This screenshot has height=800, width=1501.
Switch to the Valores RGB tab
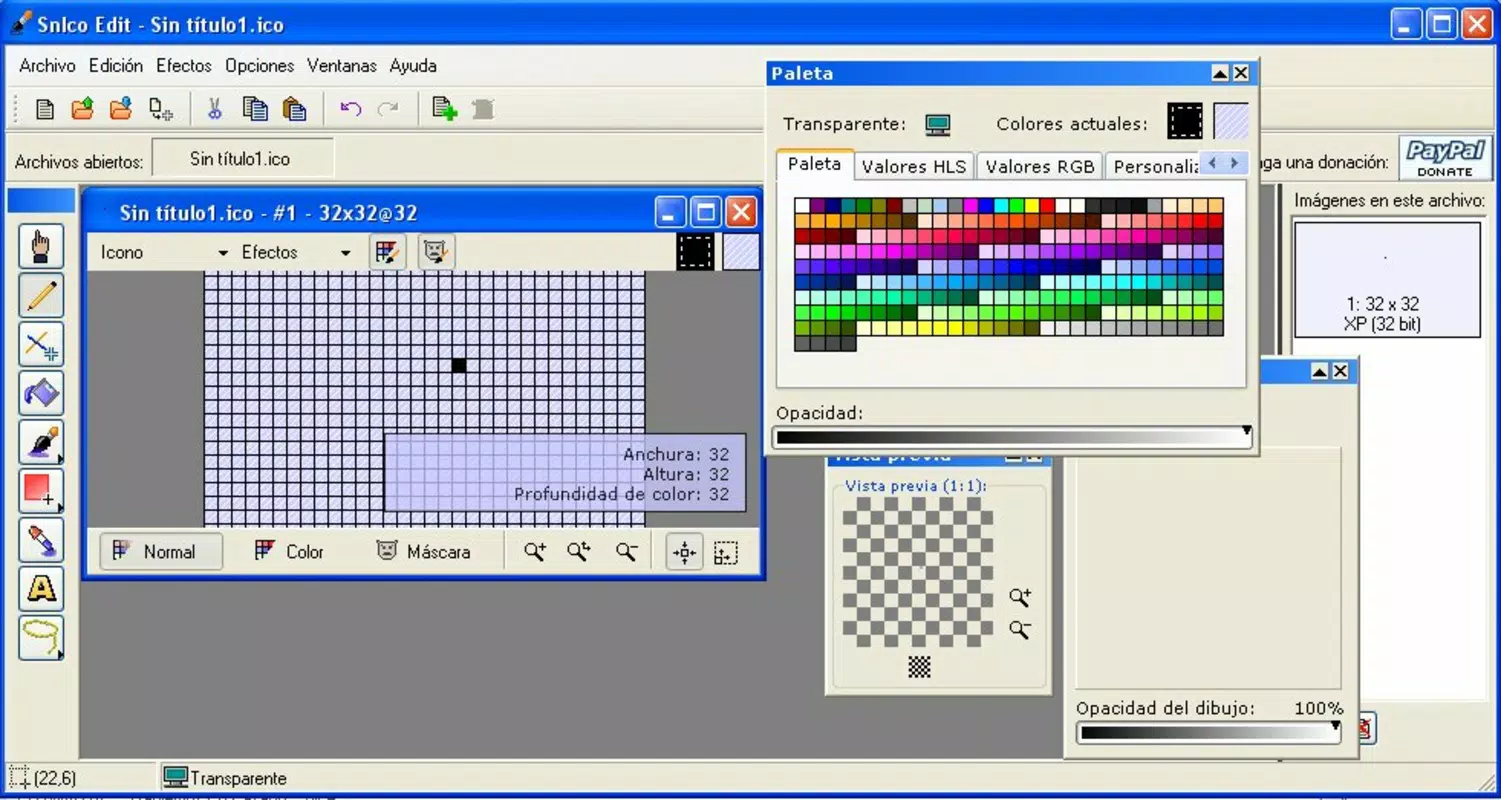click(1040, 167)
